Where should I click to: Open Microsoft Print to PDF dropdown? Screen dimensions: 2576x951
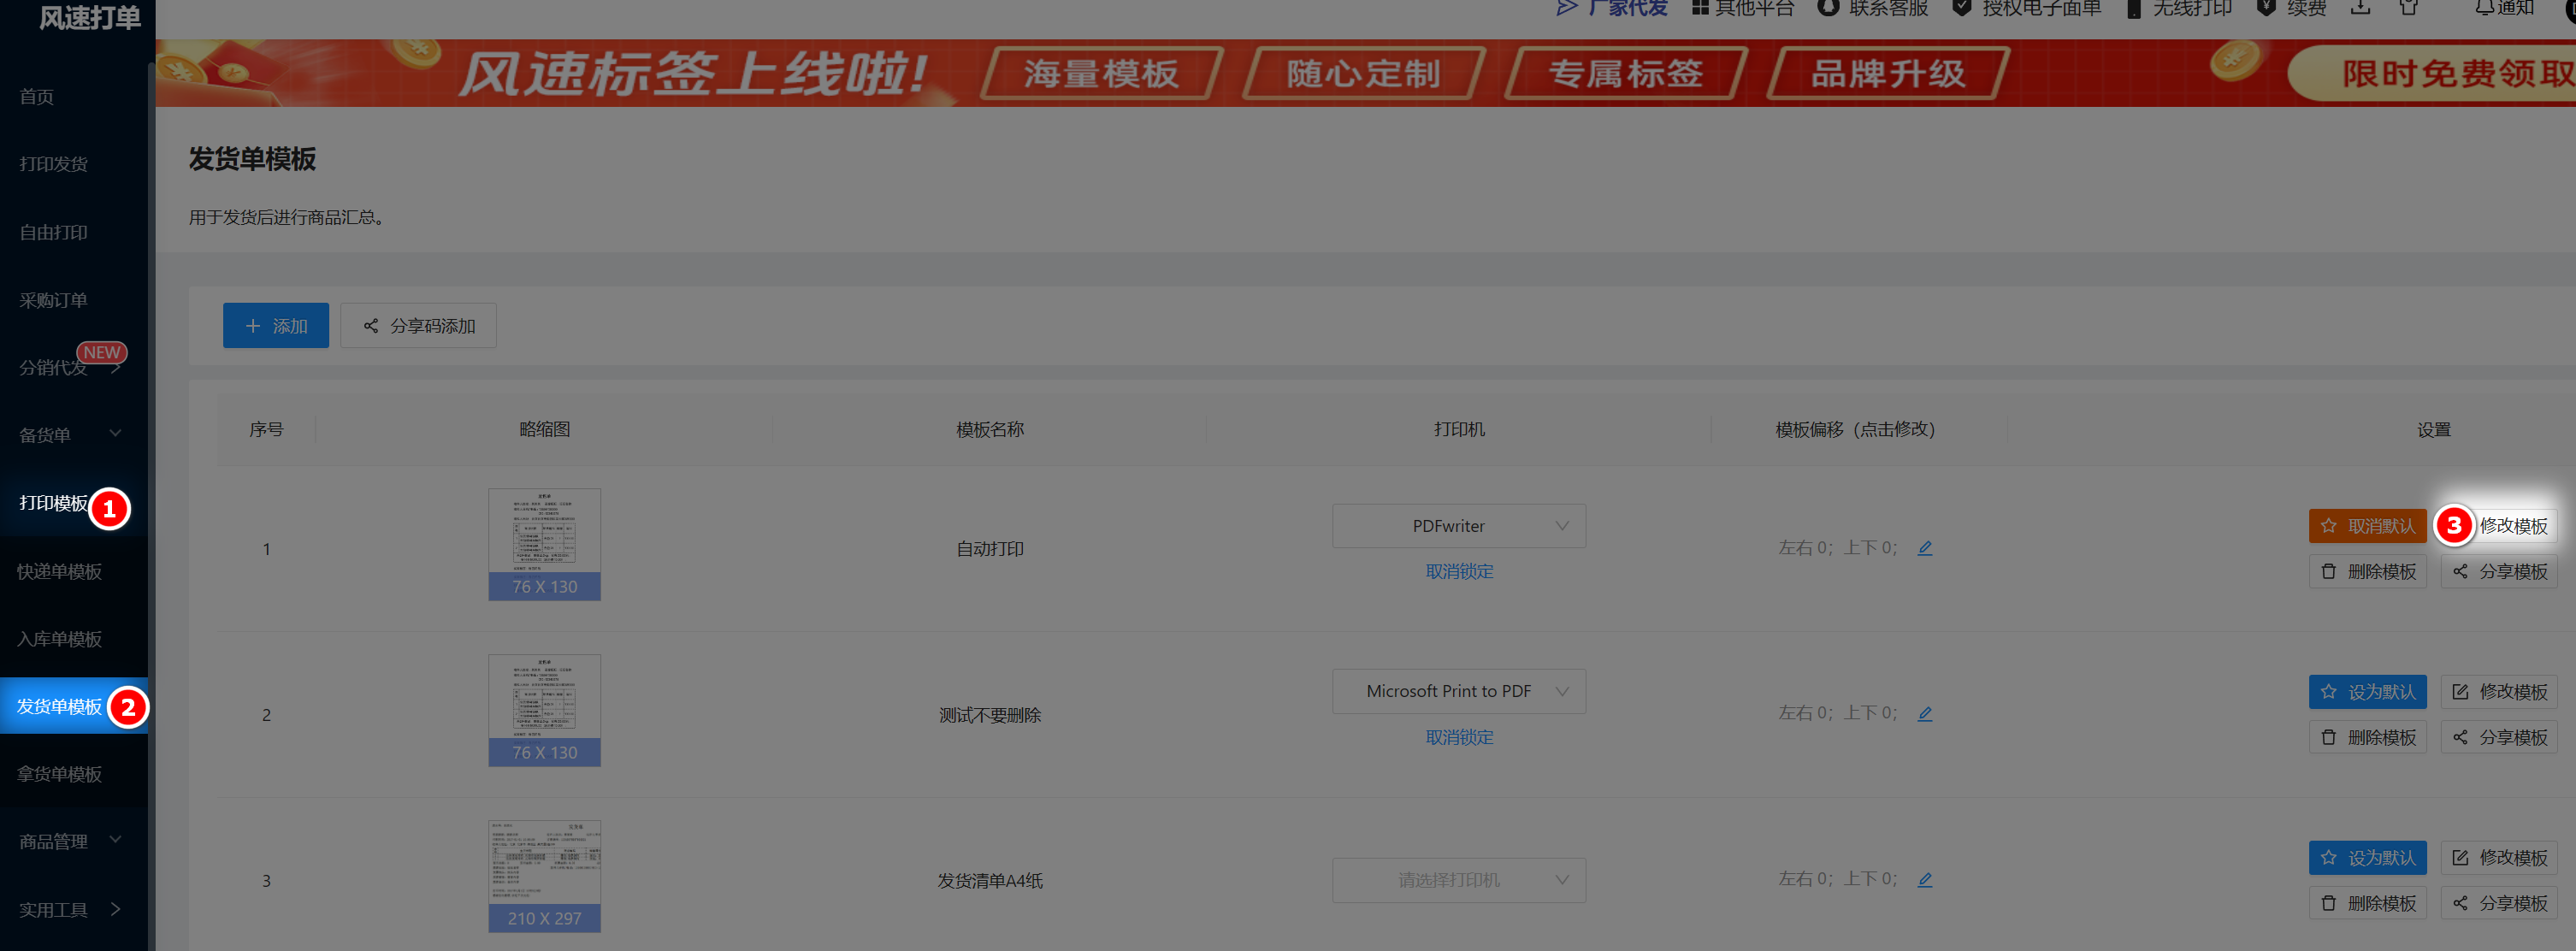coord(1458,692)
